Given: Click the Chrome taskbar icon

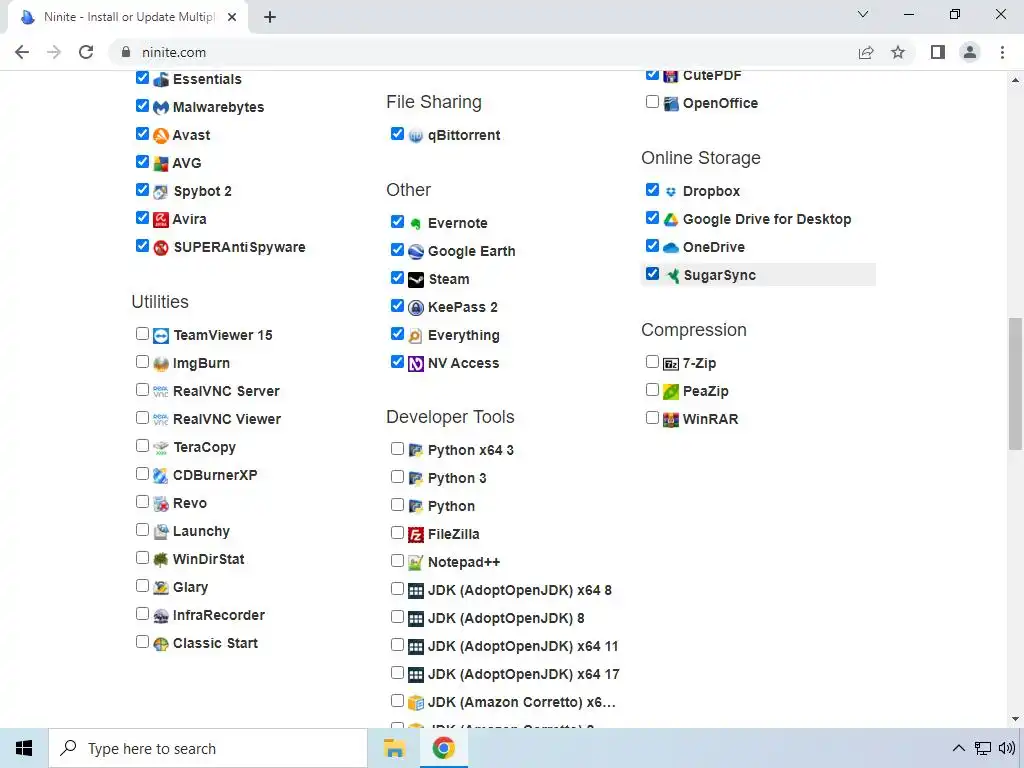Looking at the screenshot, I should pos(443,748).
